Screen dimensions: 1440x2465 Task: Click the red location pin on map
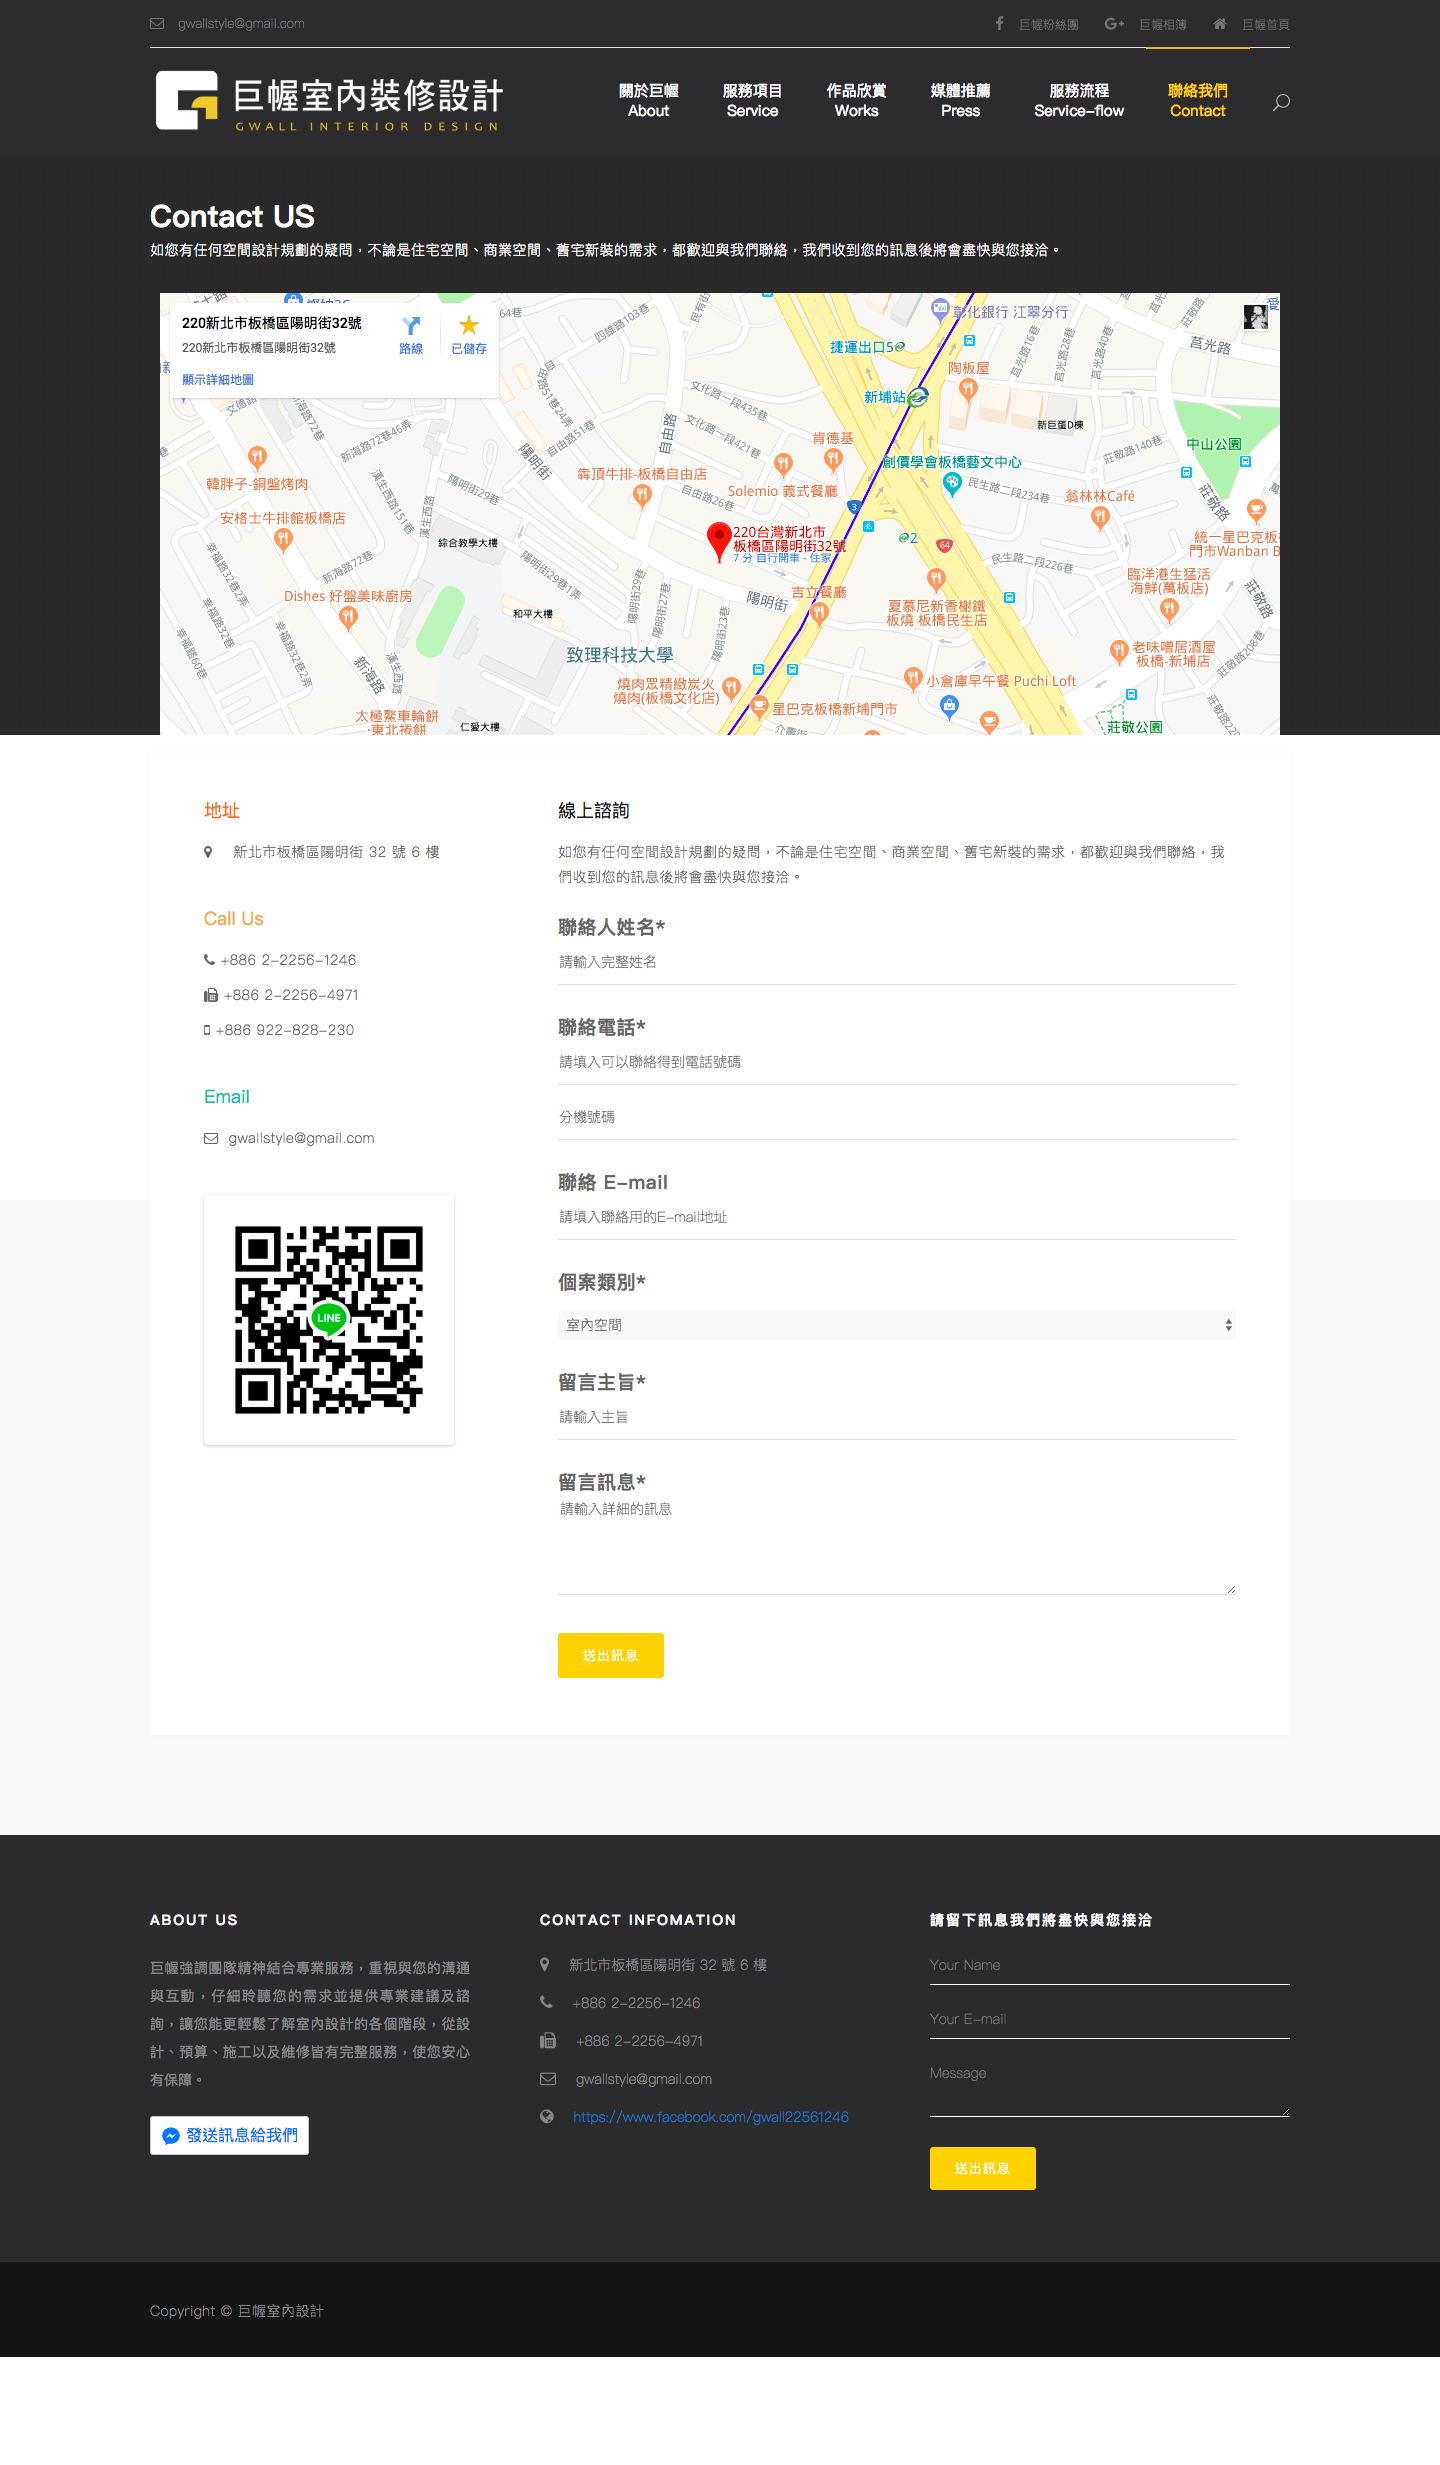coord(718,539)
